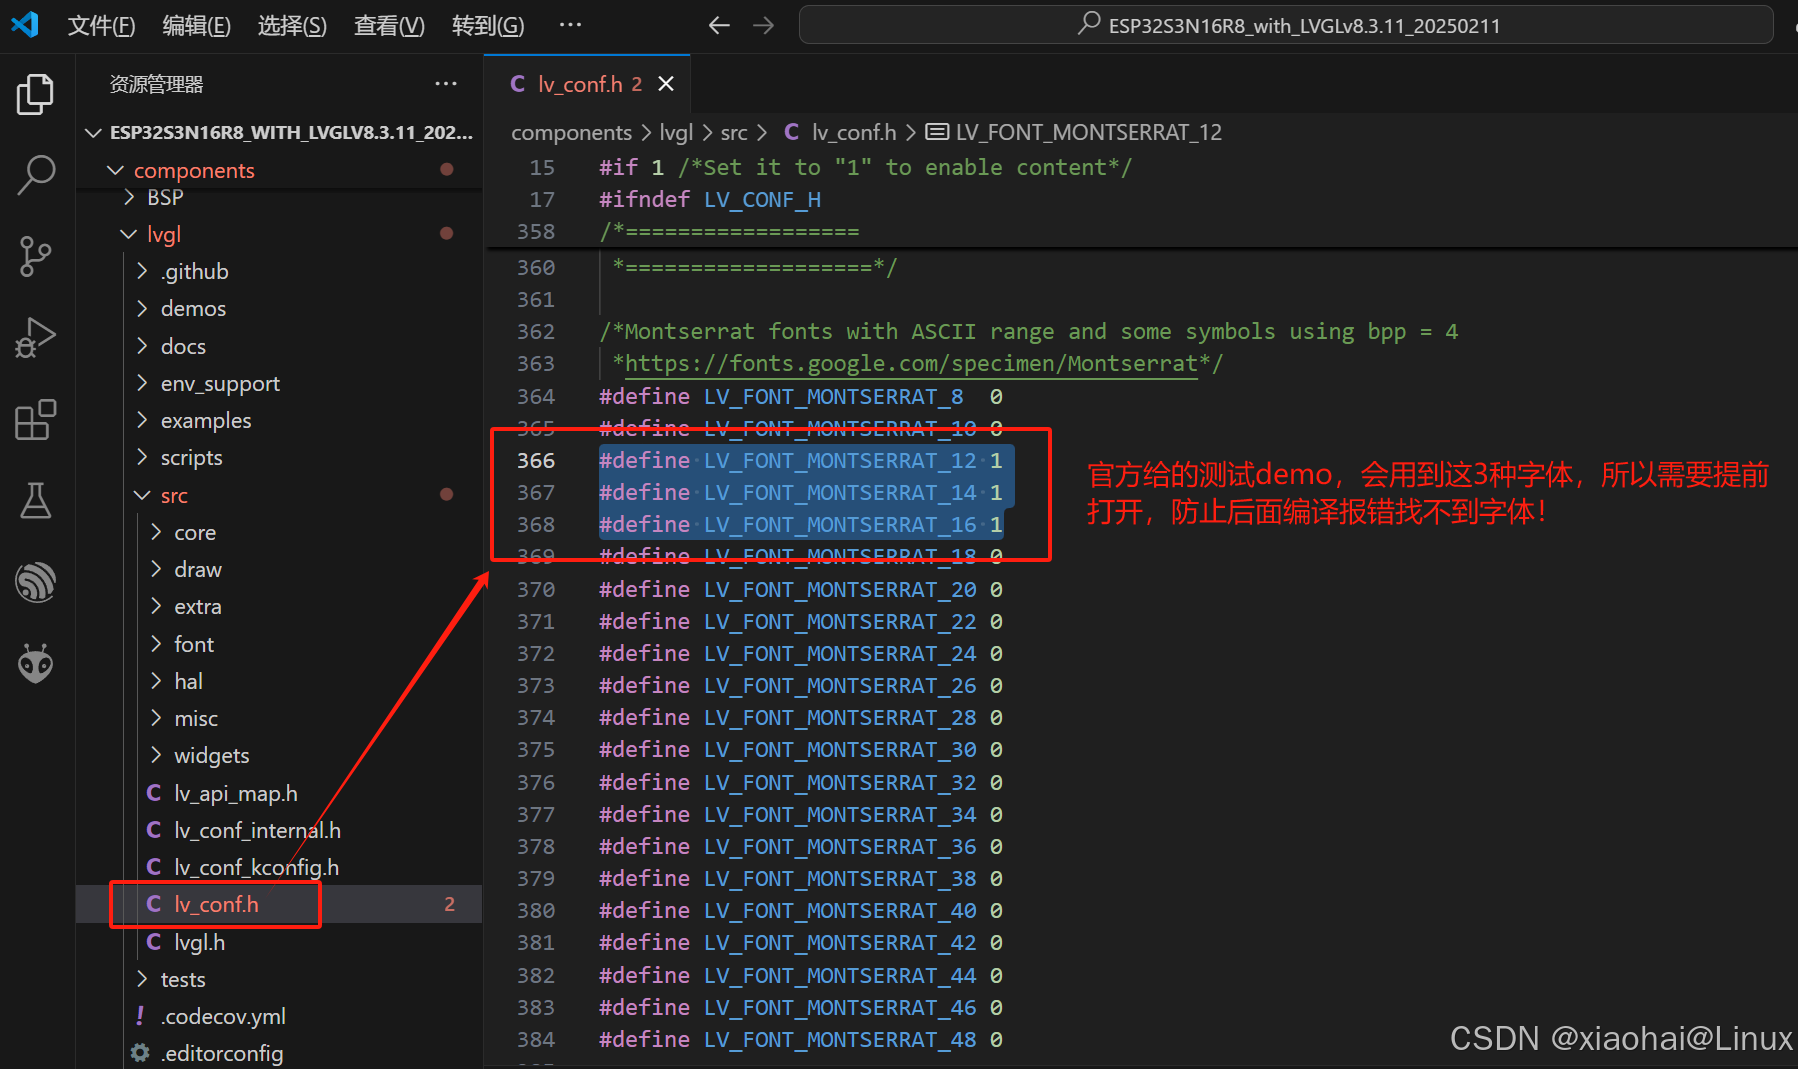The width and height of the screenshot is (1798, 1069).
Task: Click the src breadcrumb segment
Action: click(734, 132)
